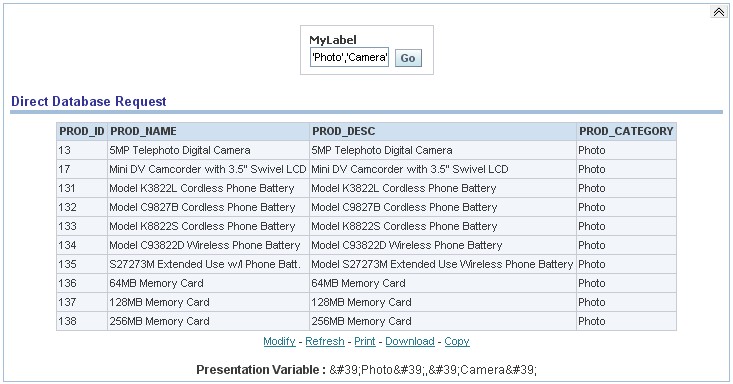The image size is (733, 384).
Task: Click PROD_ID cell 132
Action: click(x=82, y=207)
